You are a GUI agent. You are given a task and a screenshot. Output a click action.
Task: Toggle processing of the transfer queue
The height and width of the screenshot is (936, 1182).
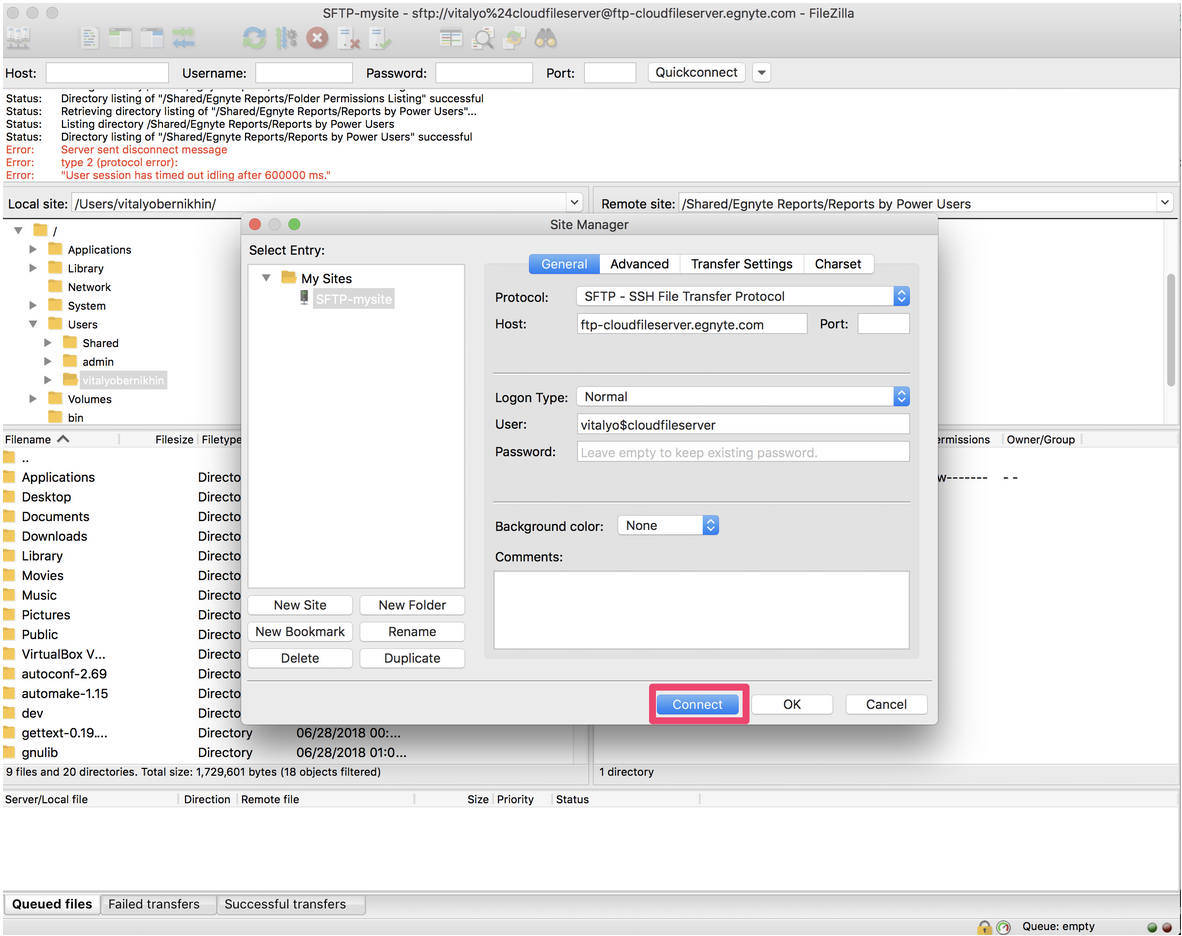[286, 38]
